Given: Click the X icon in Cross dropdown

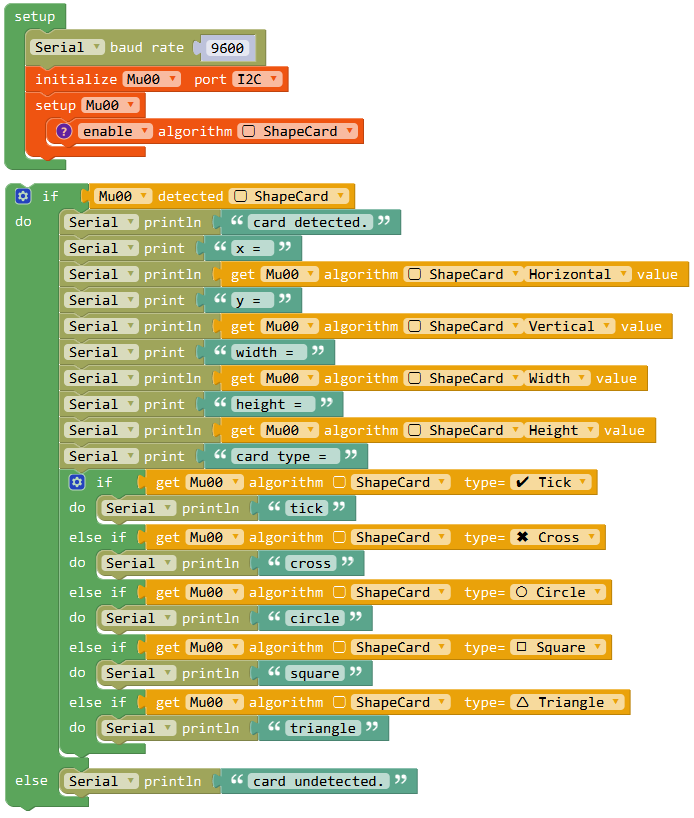Looking at the screenshot, I should click(522, 537).
